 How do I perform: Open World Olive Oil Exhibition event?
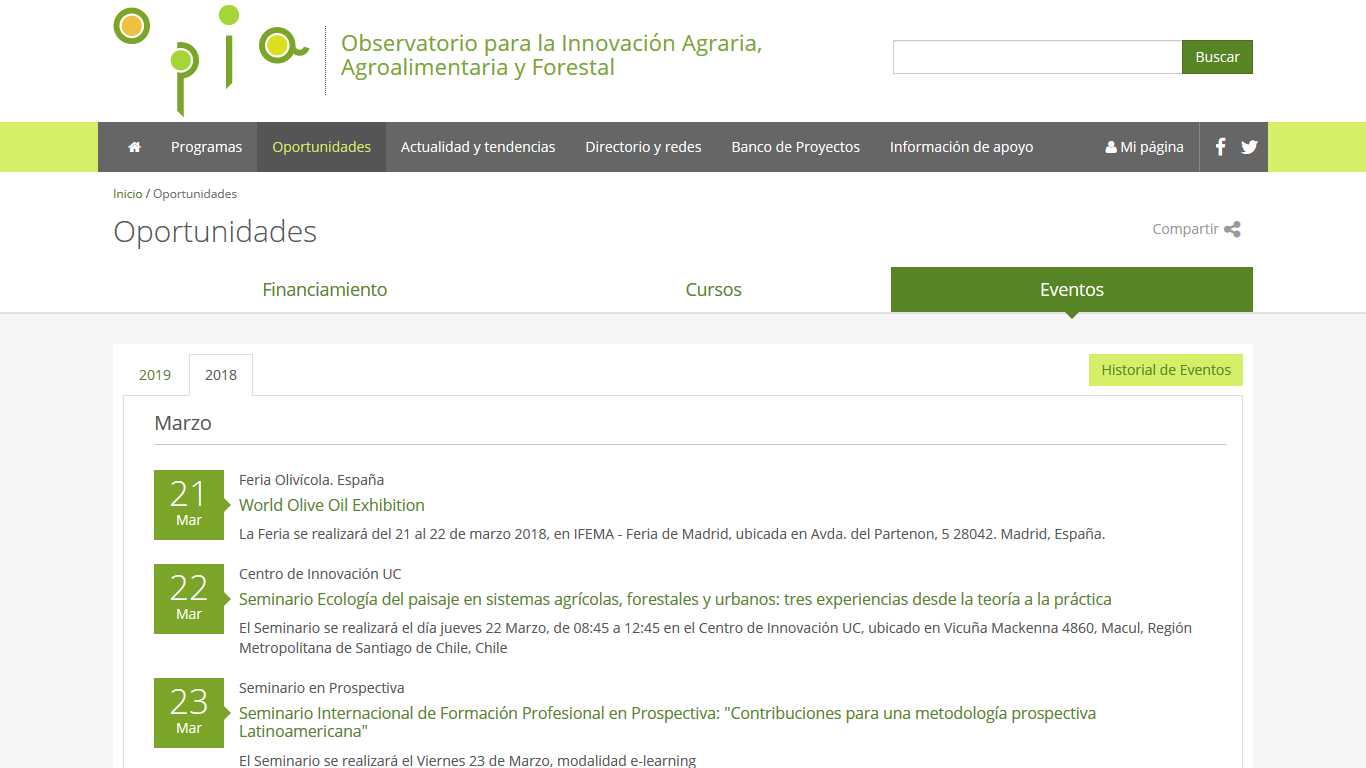[x=332, y=505]
